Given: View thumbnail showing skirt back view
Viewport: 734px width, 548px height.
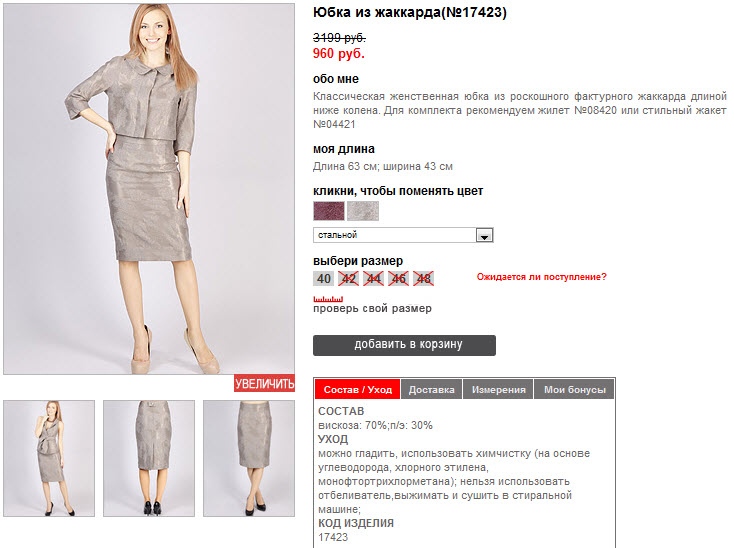Looking at the screenshot, I should click(x=149, y=458).
